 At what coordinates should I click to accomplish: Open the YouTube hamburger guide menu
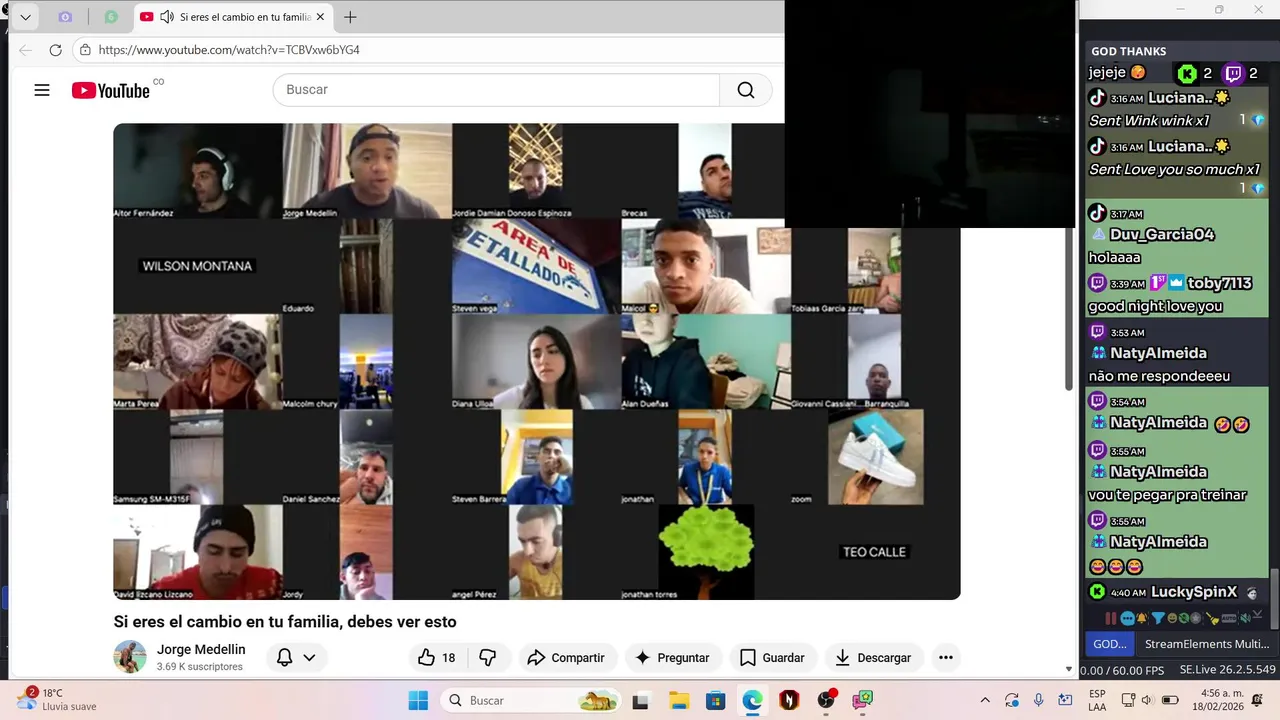tap(42, 90)
